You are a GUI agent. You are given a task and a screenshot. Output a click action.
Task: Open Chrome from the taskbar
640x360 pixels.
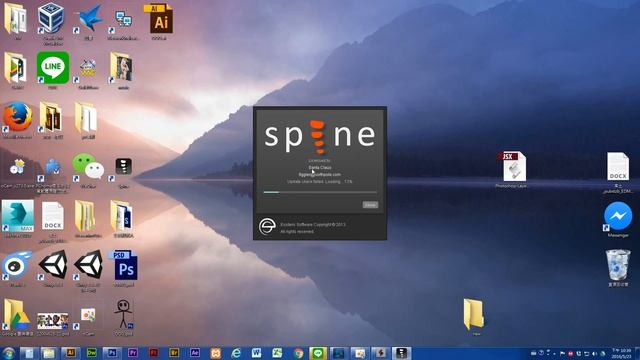click(298, 353)
